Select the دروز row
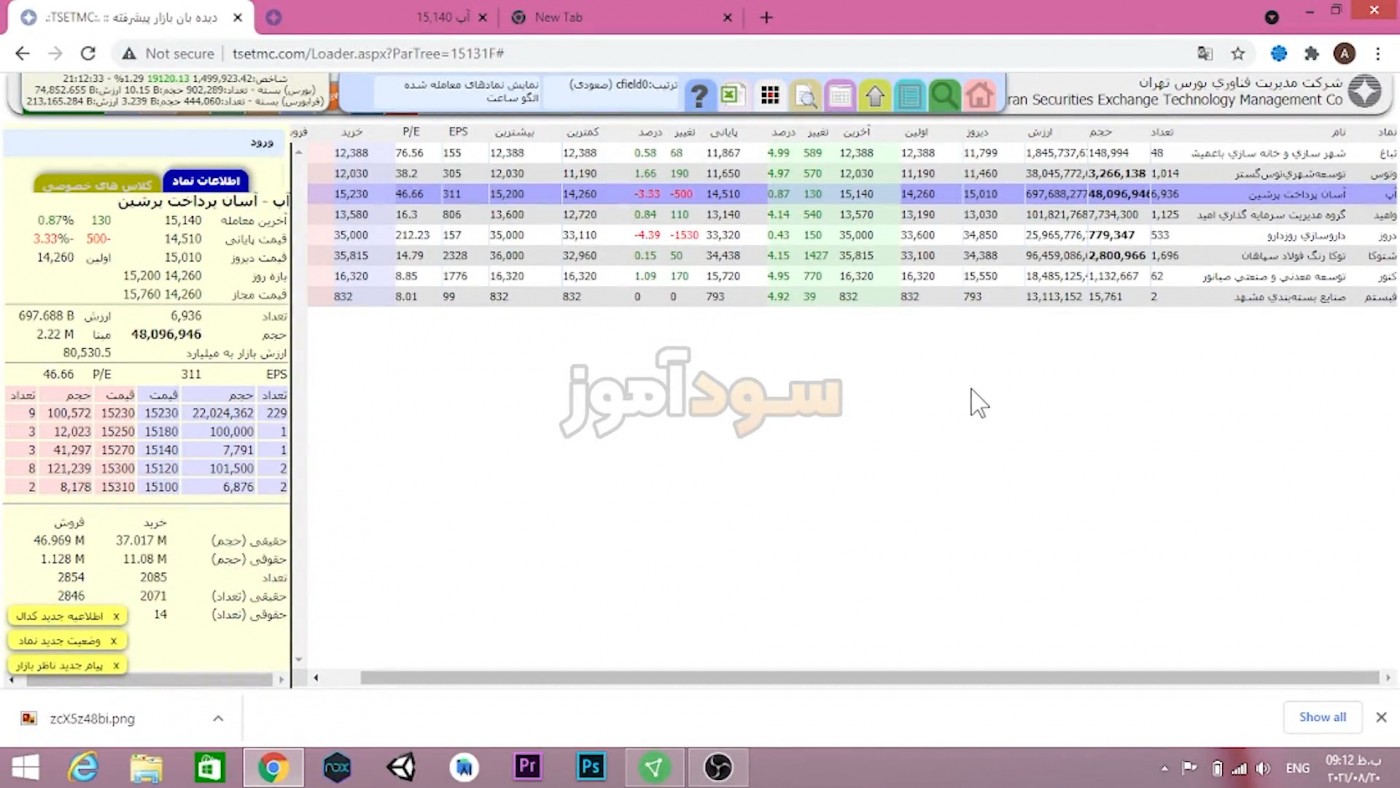Image resolution: width=1400 pixels, height=788 pixels. 852,235
